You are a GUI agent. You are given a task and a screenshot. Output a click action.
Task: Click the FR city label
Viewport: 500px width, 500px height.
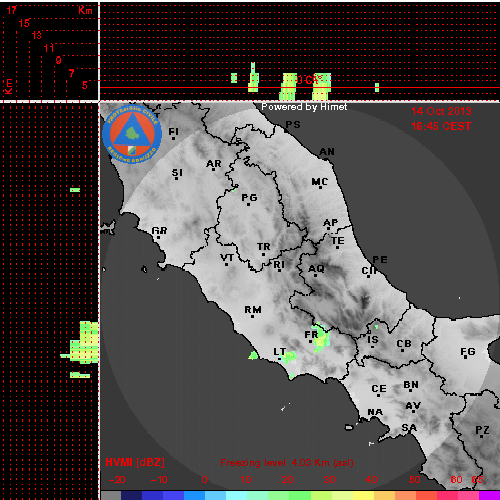(x=311, y=334)
